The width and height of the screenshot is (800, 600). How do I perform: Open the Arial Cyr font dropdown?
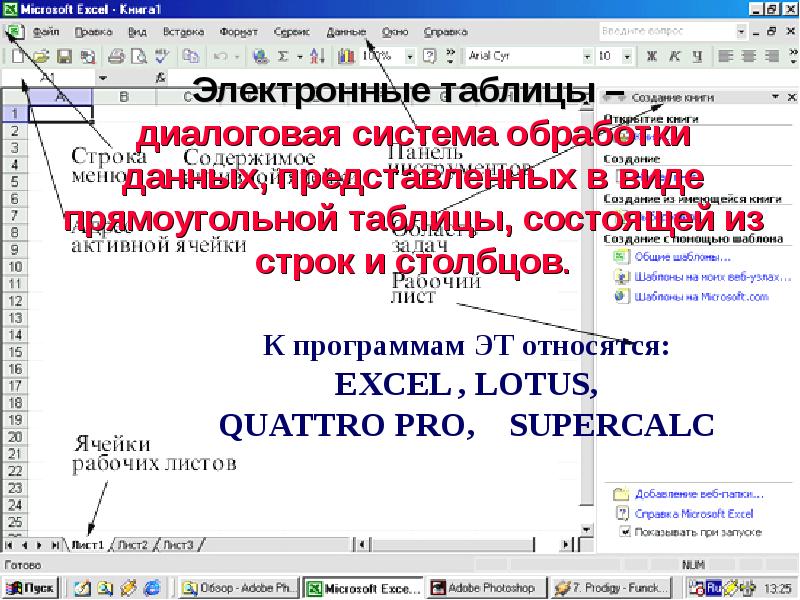coord(588,56)
